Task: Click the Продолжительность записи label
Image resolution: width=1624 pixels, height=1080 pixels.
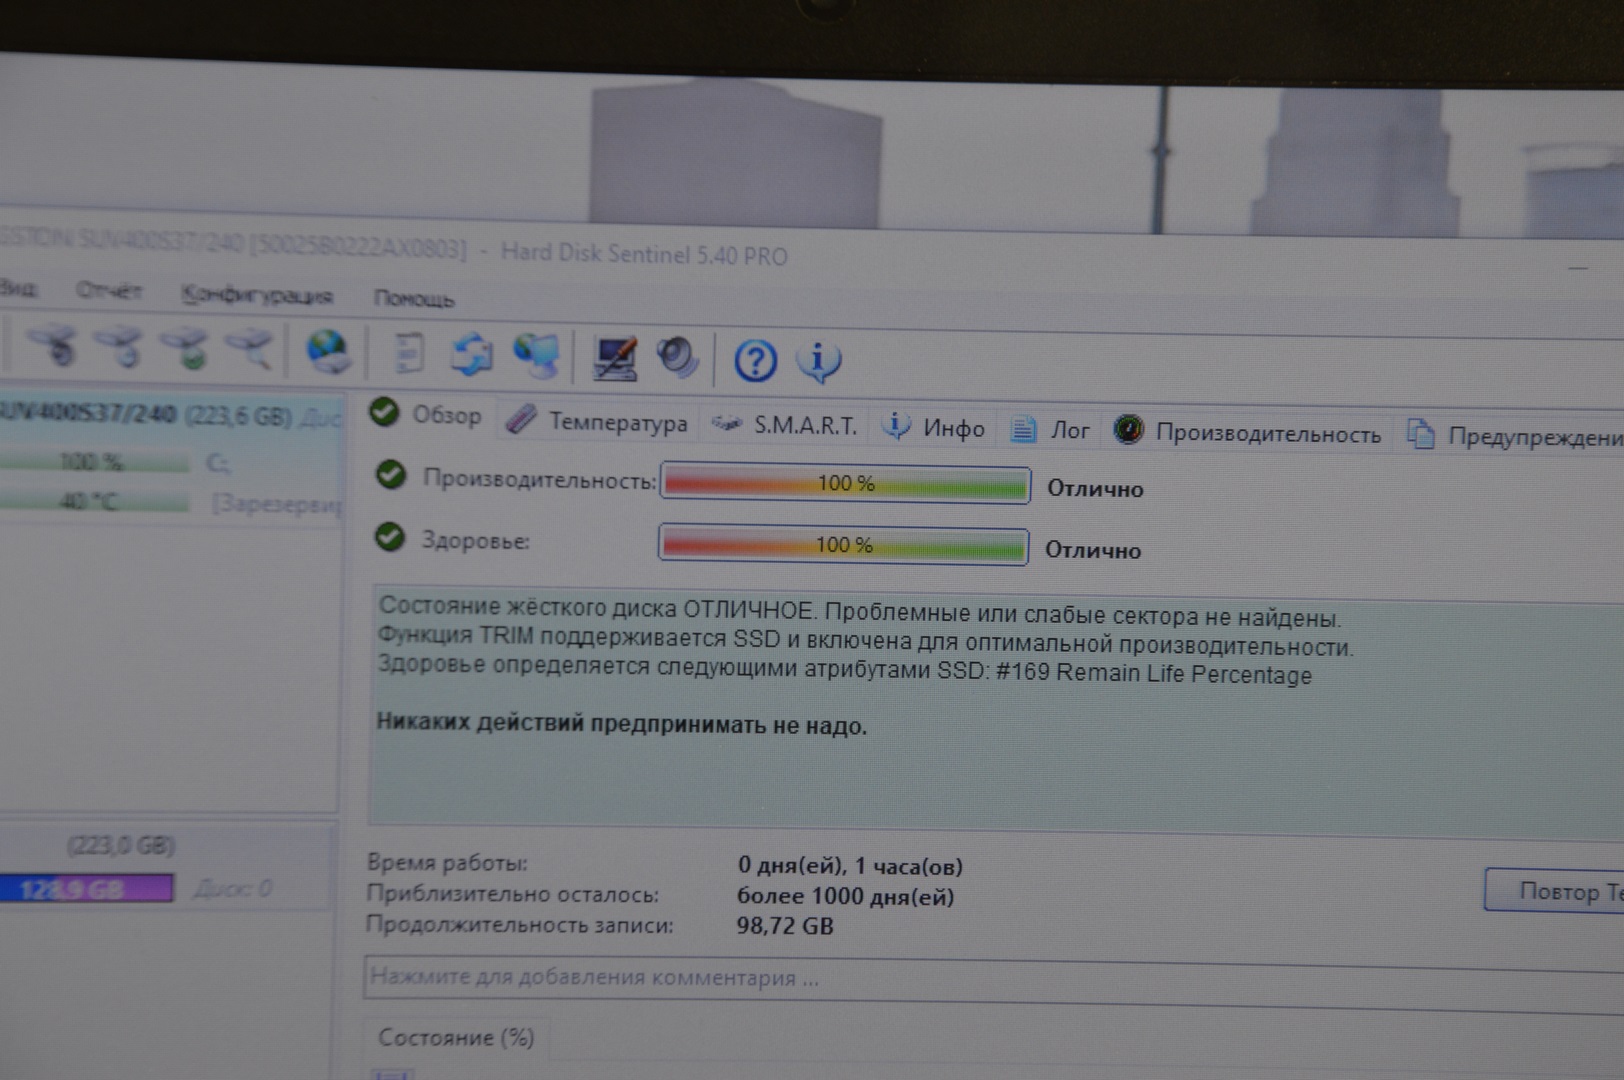Action: [519, 924]
